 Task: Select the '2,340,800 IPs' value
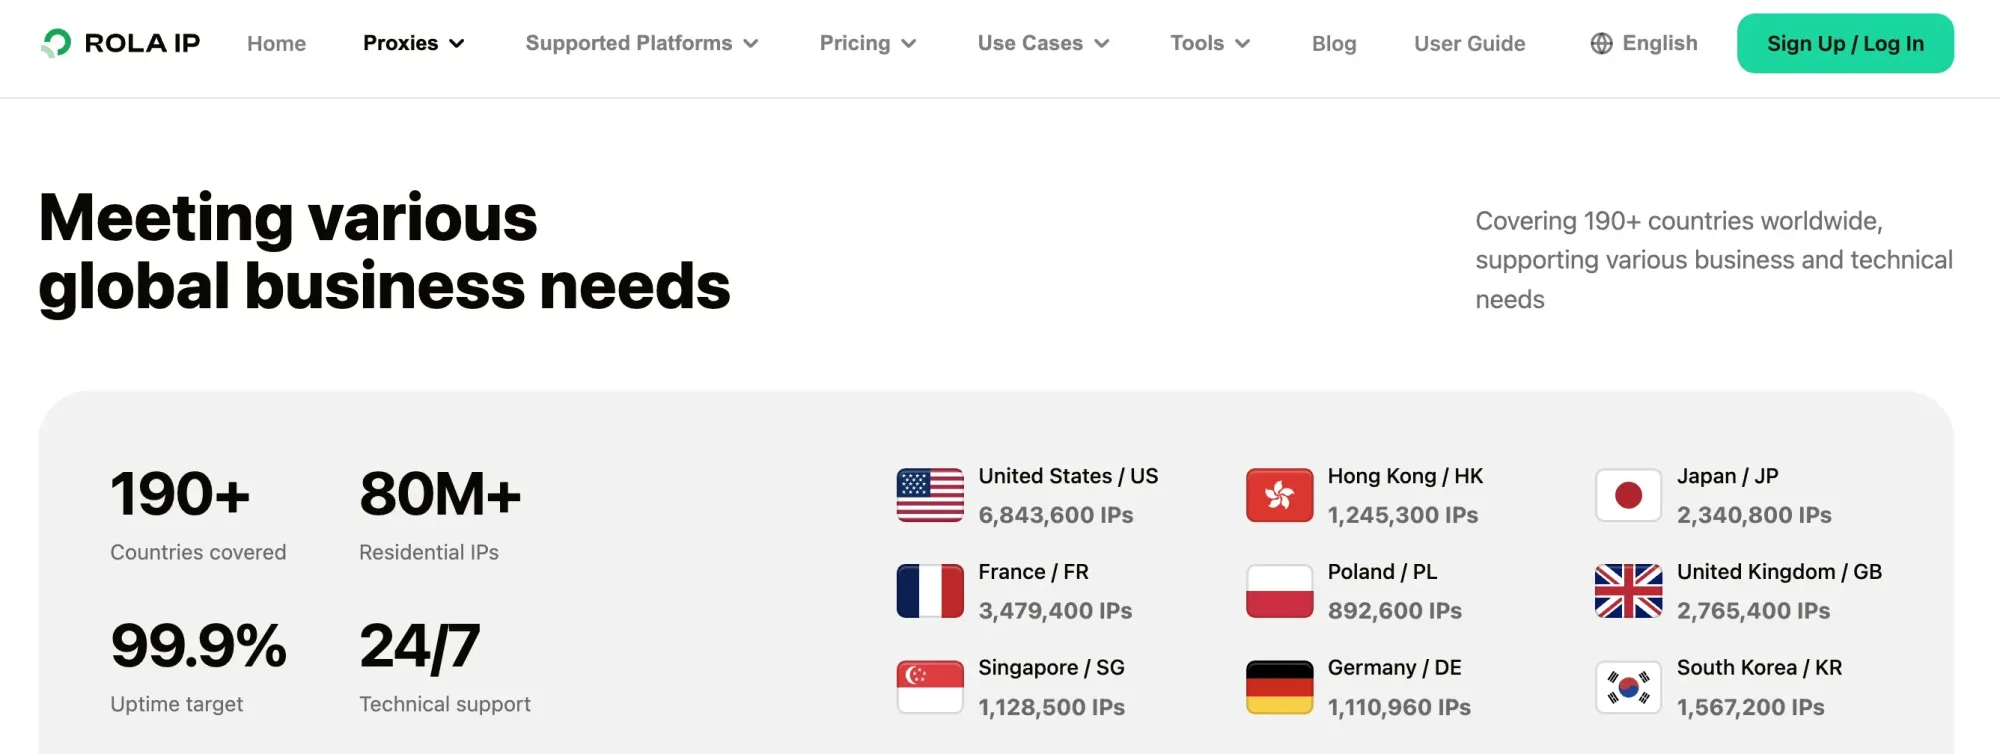pos(1754,515)
